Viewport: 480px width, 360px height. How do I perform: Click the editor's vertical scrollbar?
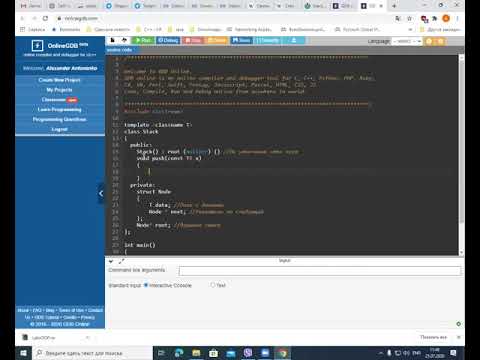point(462,140)
